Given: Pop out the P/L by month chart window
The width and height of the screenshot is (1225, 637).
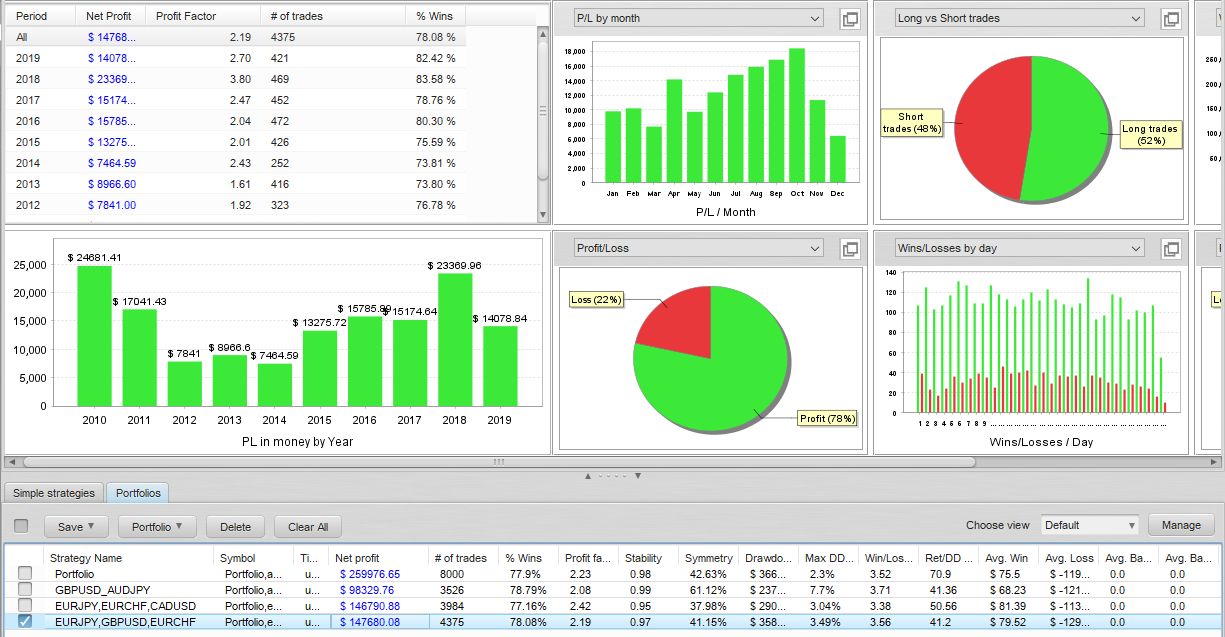Looking at the screenshot, I should tap(850, 19).
